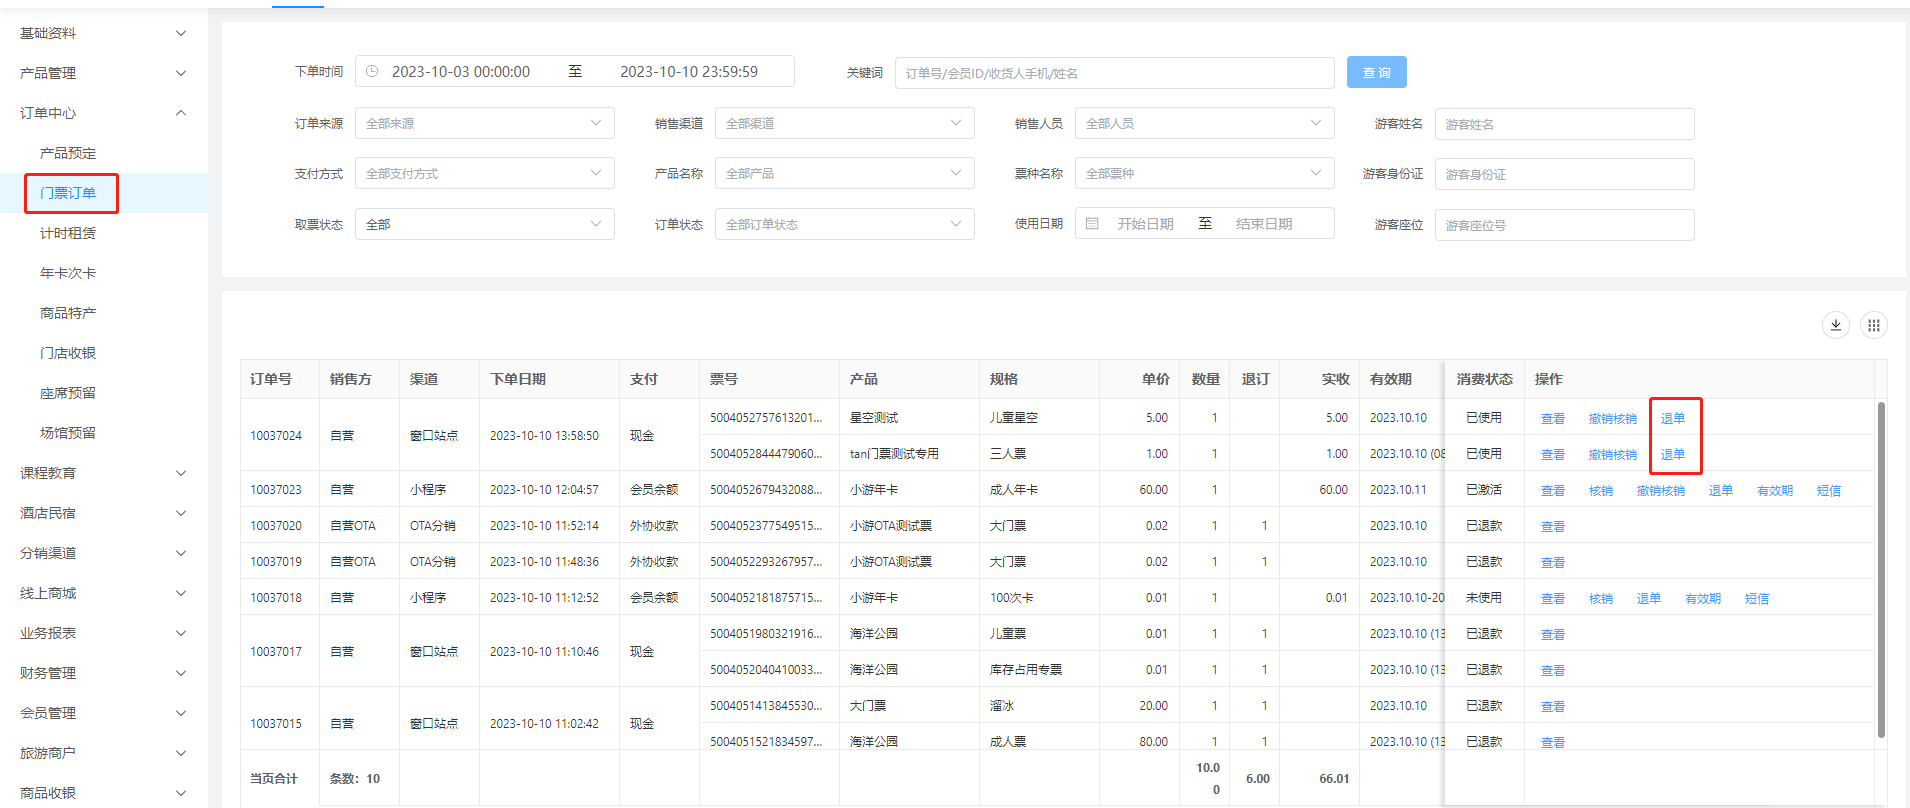This screenshot has width=1910, height=808.
Task: Click the 查询 search button
Action: click(1376, 73)
